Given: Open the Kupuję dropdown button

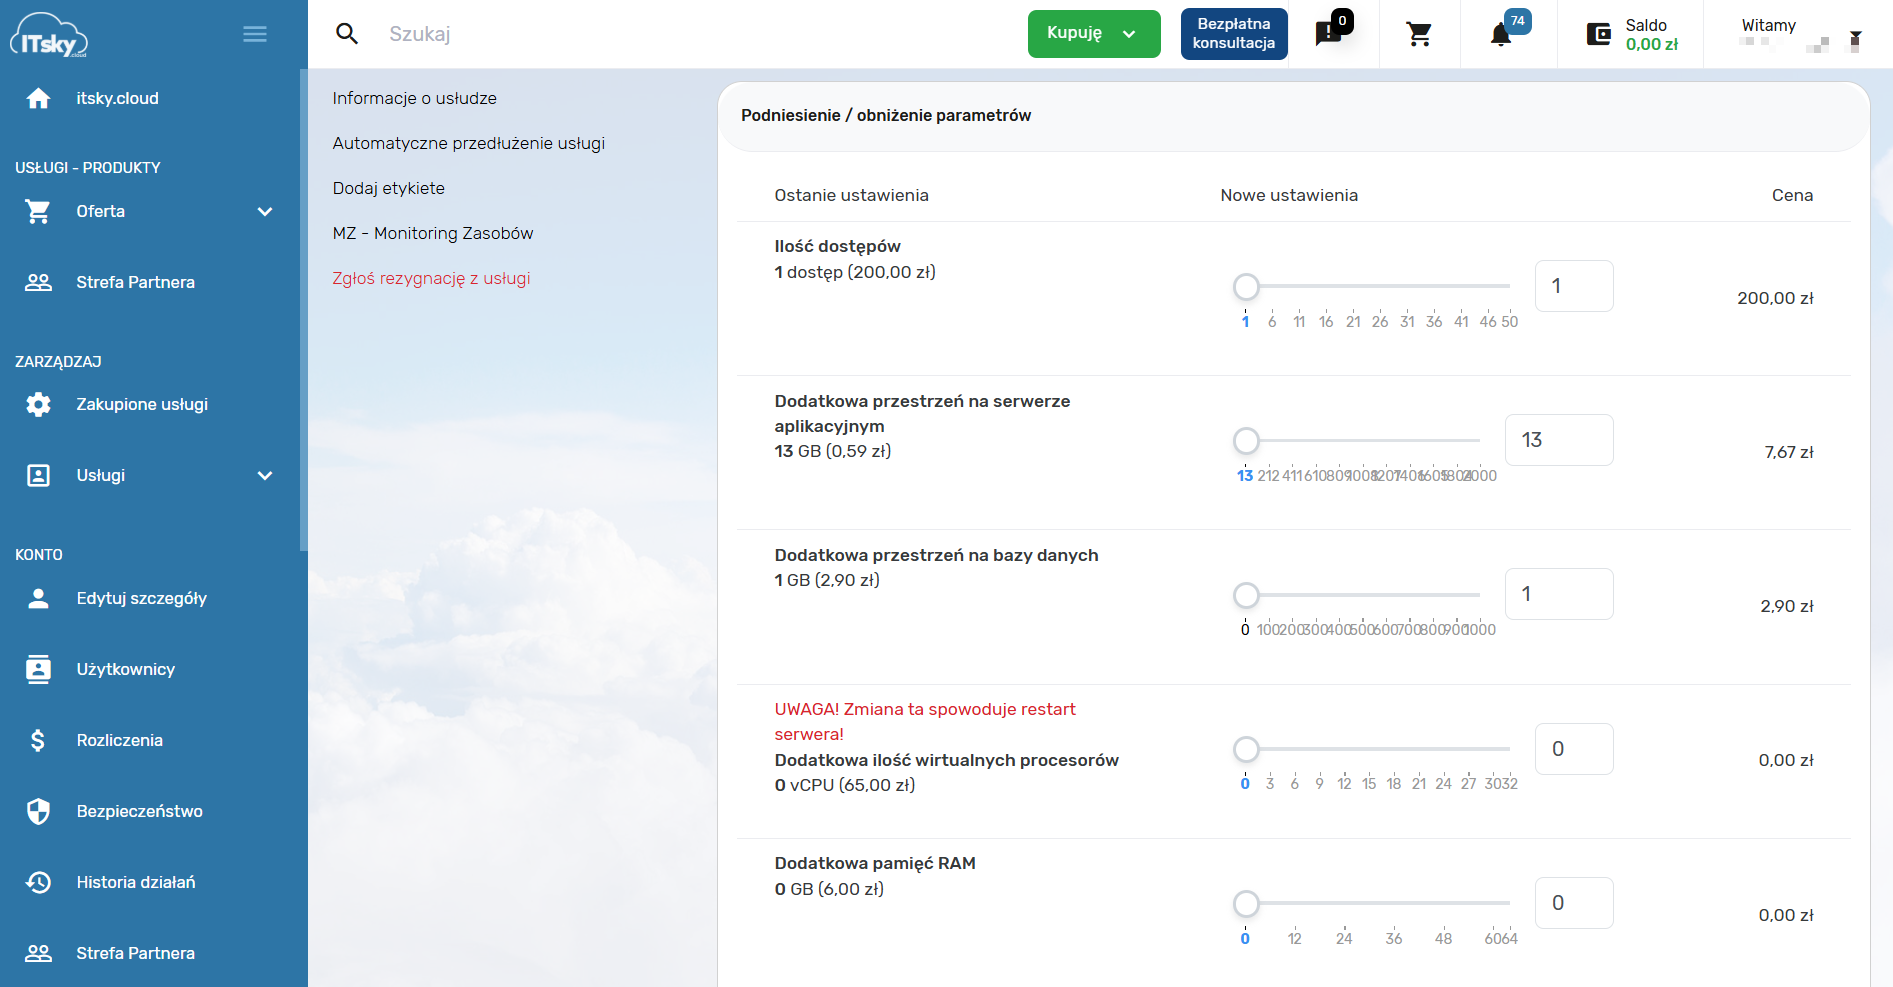Looking at the screenshot, I should pos(1094,34).
